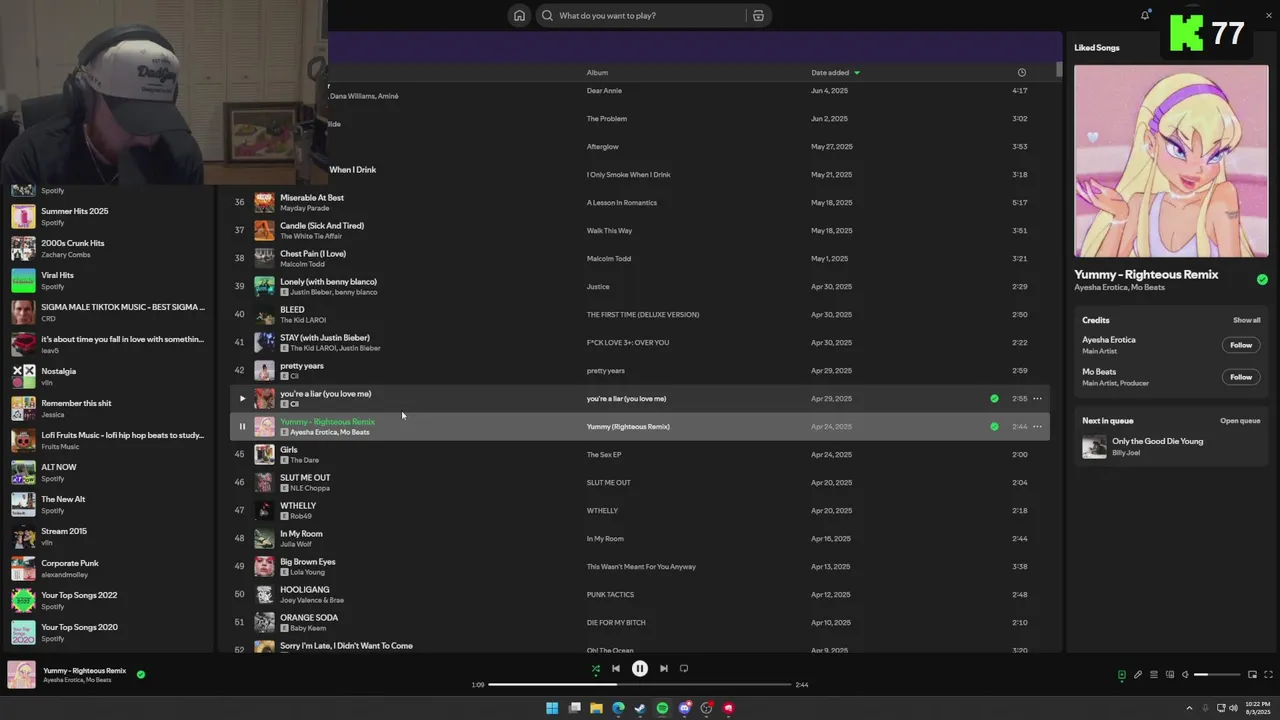Click Yummy album art in Now Playing
Image resolution: width=1280 pixels, height=720 pixels.
tap(1171, 161)
